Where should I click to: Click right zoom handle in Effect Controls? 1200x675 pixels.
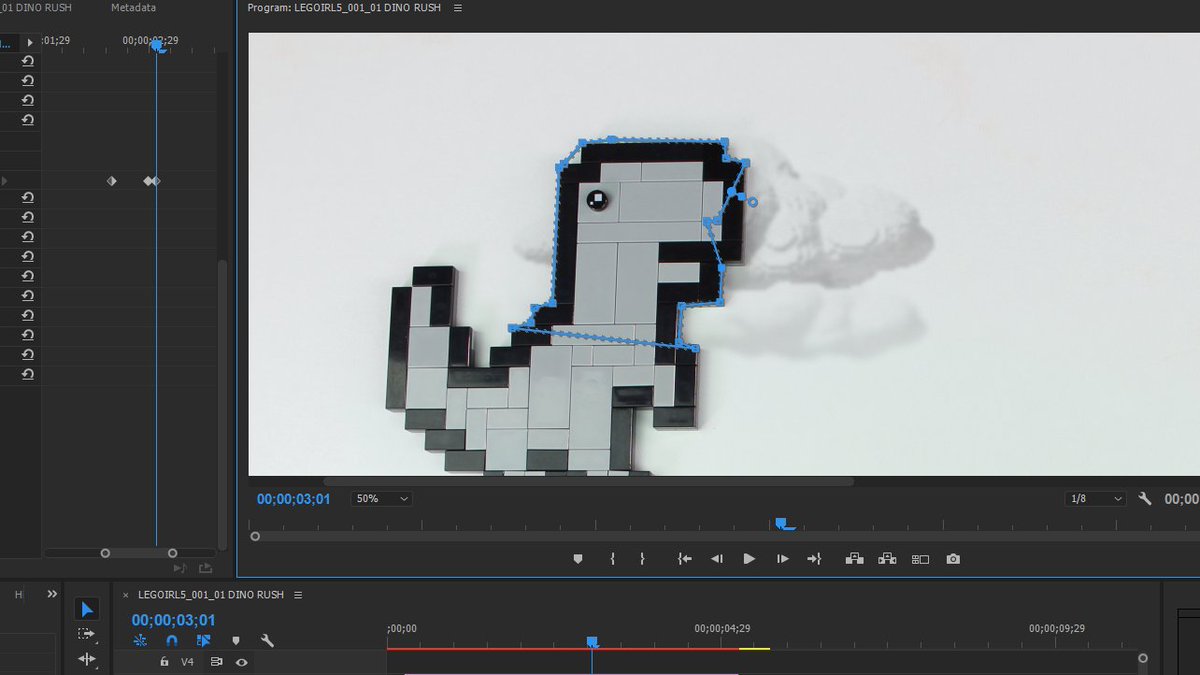point(172,553)
